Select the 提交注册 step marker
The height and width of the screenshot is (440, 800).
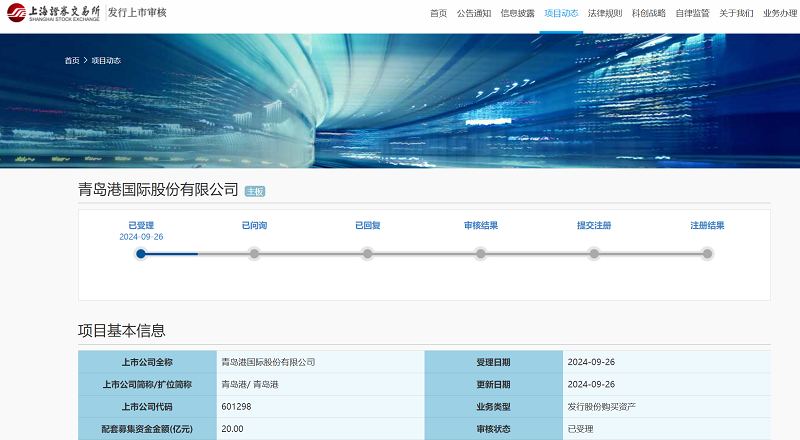(x=594, y=254)
